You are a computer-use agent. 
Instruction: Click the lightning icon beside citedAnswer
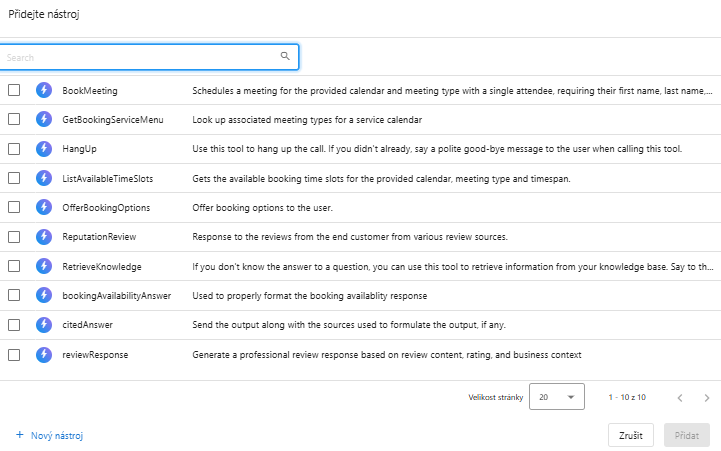tap(44, 325)
